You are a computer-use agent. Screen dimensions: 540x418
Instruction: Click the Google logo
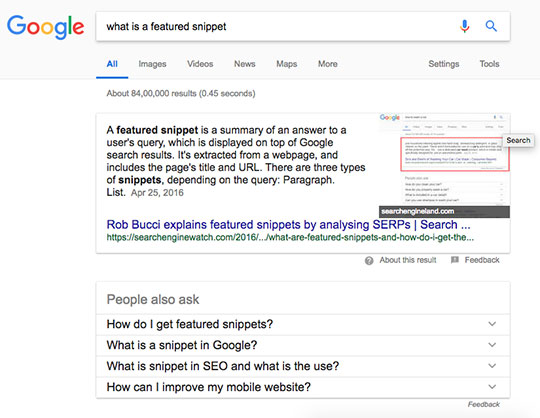[45, 27]
